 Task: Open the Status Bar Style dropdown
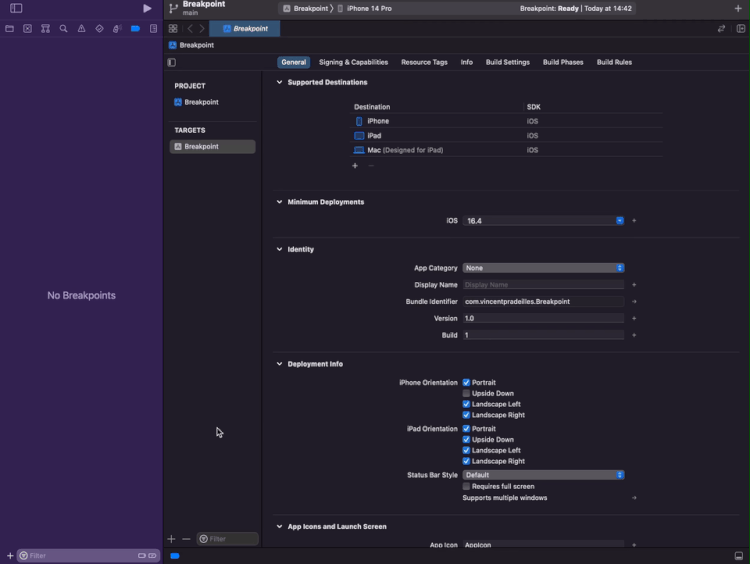[x=543, y=475]
